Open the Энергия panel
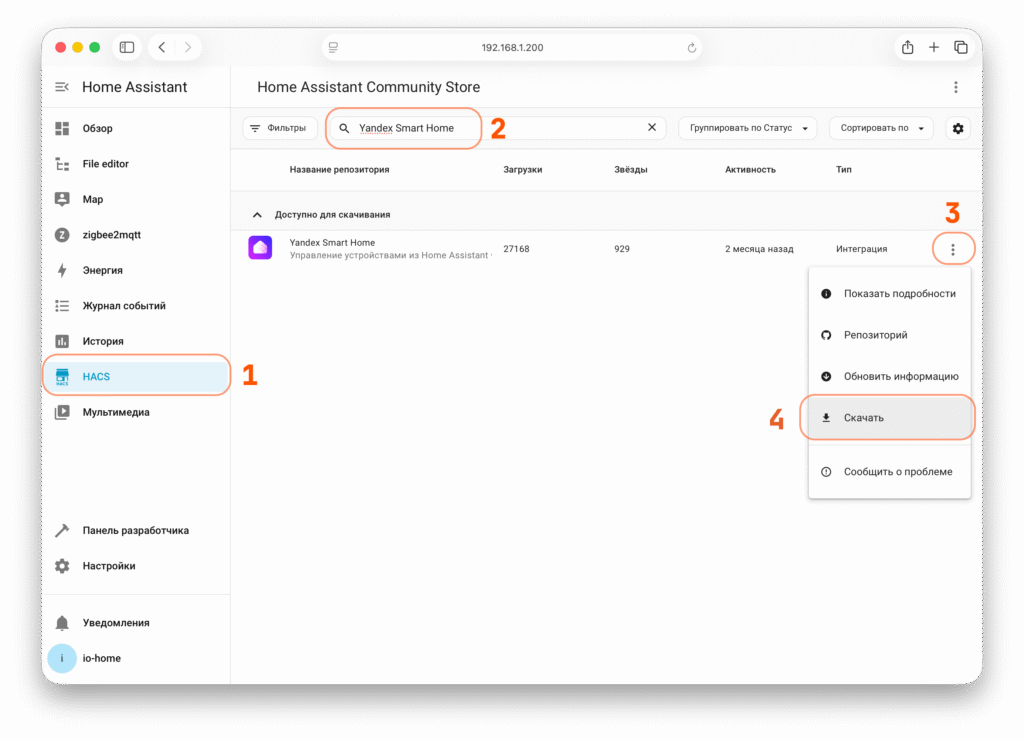 [x=102, y=270]
